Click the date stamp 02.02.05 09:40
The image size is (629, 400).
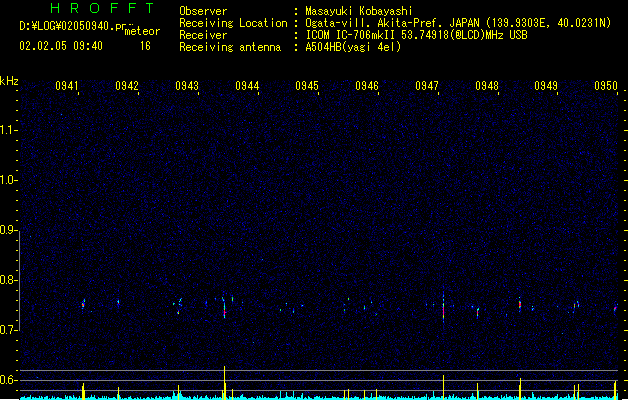click(61, 46)
